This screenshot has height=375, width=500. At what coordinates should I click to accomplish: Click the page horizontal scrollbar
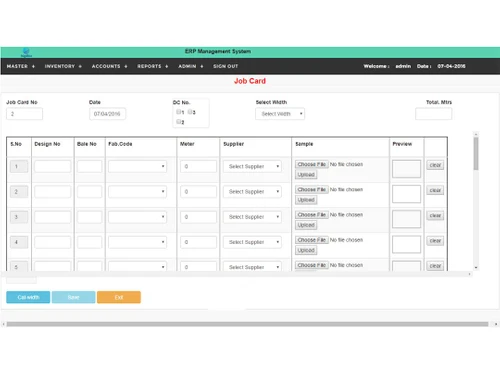point(247,324)
